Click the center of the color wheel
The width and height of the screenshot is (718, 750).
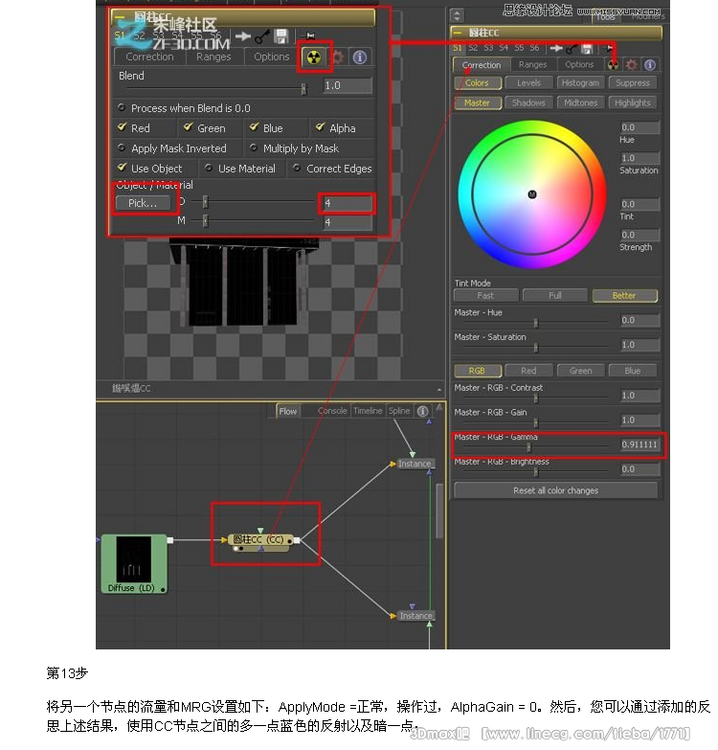532,194
